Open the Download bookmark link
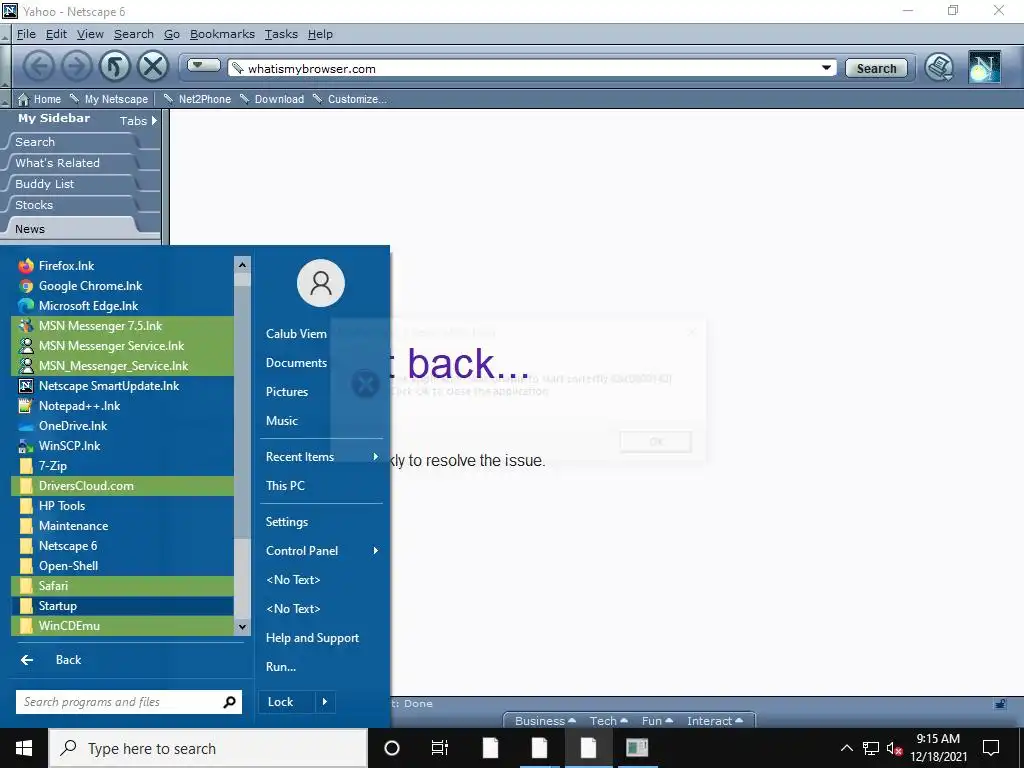This screenshot has width=1024, height=768. tap(272, 99)
